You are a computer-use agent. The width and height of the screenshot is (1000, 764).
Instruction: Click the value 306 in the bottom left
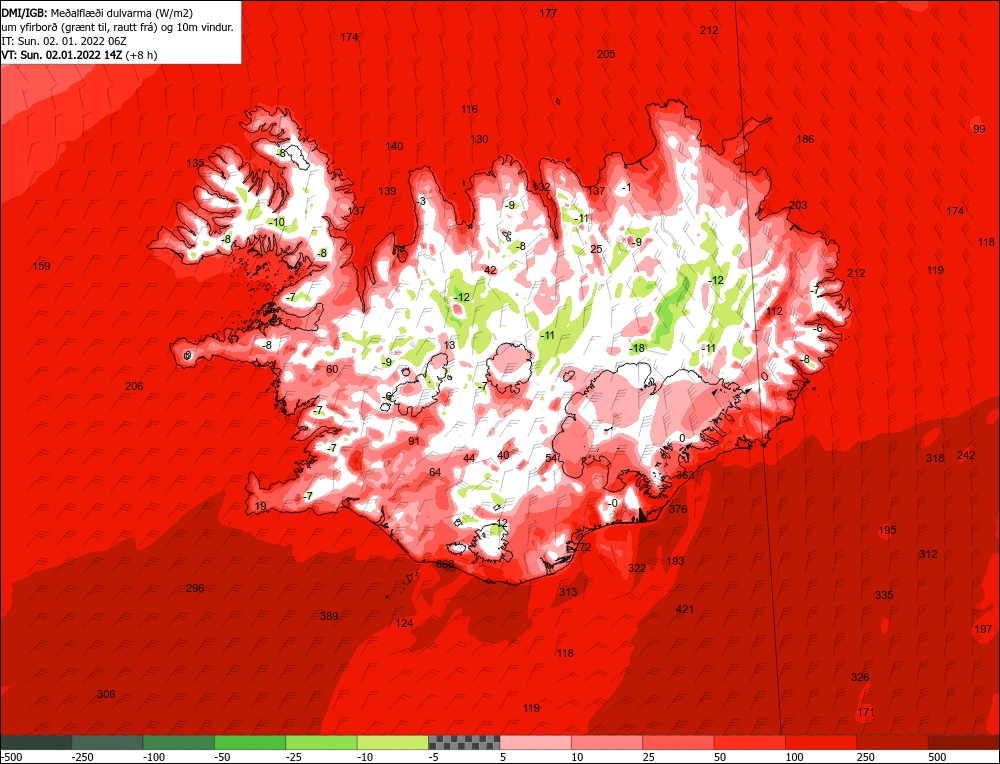pos(106,694)
